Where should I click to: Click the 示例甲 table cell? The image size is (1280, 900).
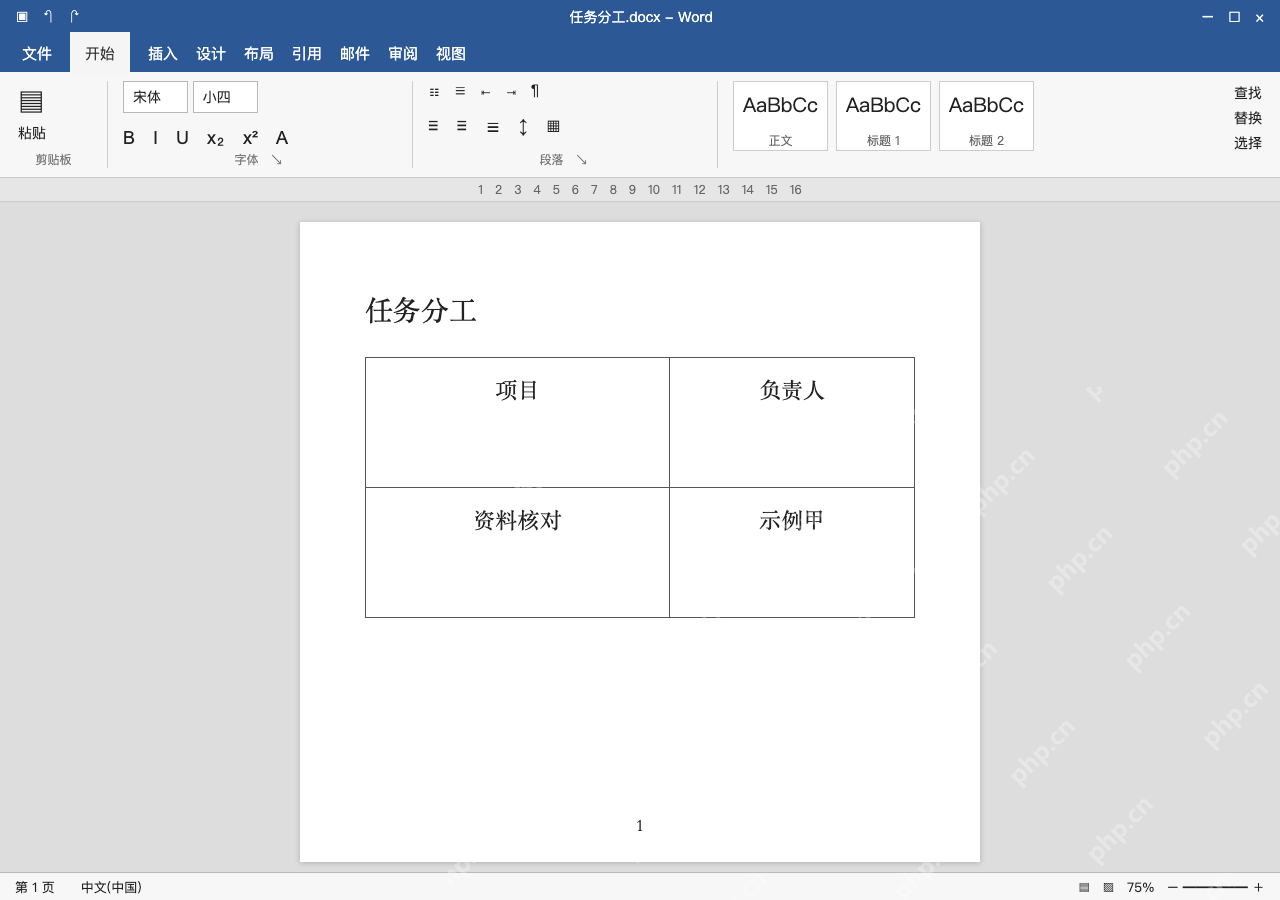coord(792,552)
